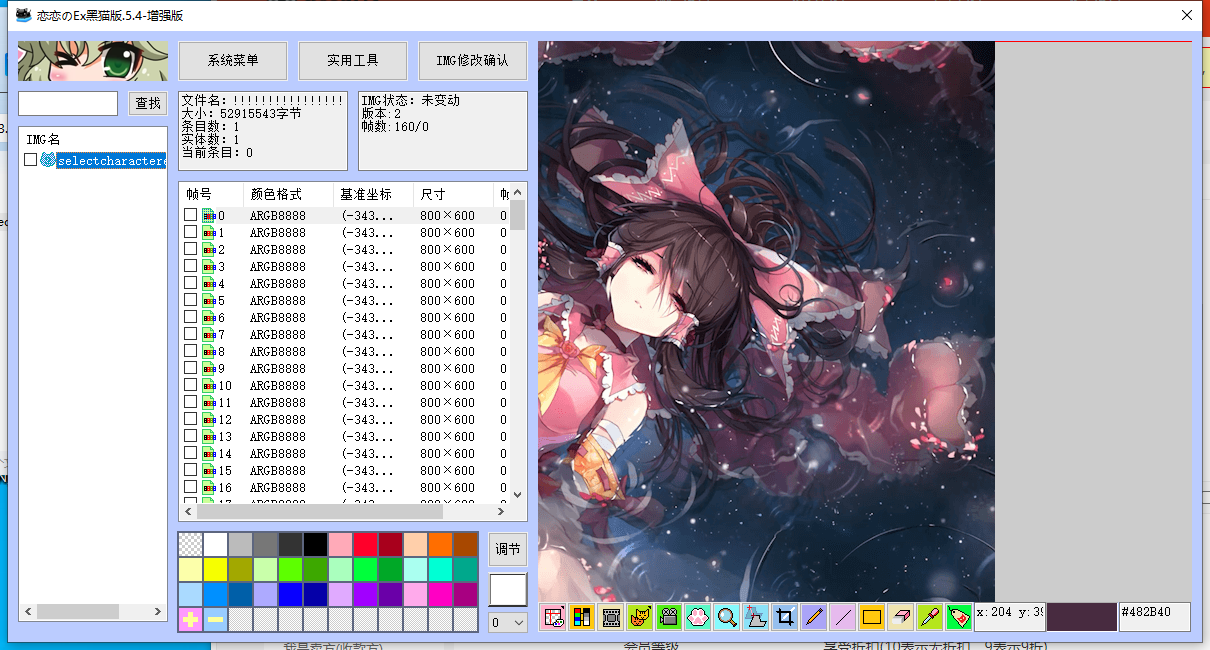Open the 实用工具 menu
The height and width of the screenshot is (650, 1210).
click(352, 60)
